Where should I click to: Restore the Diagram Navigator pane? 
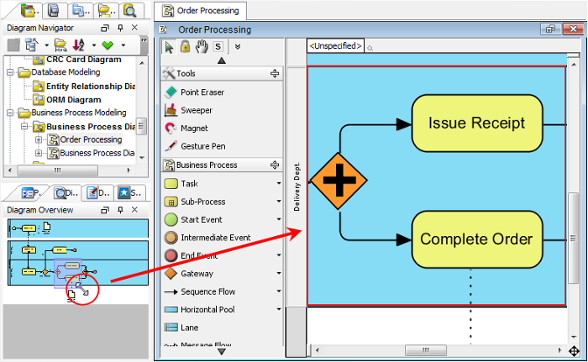click(x=105, y=28)
